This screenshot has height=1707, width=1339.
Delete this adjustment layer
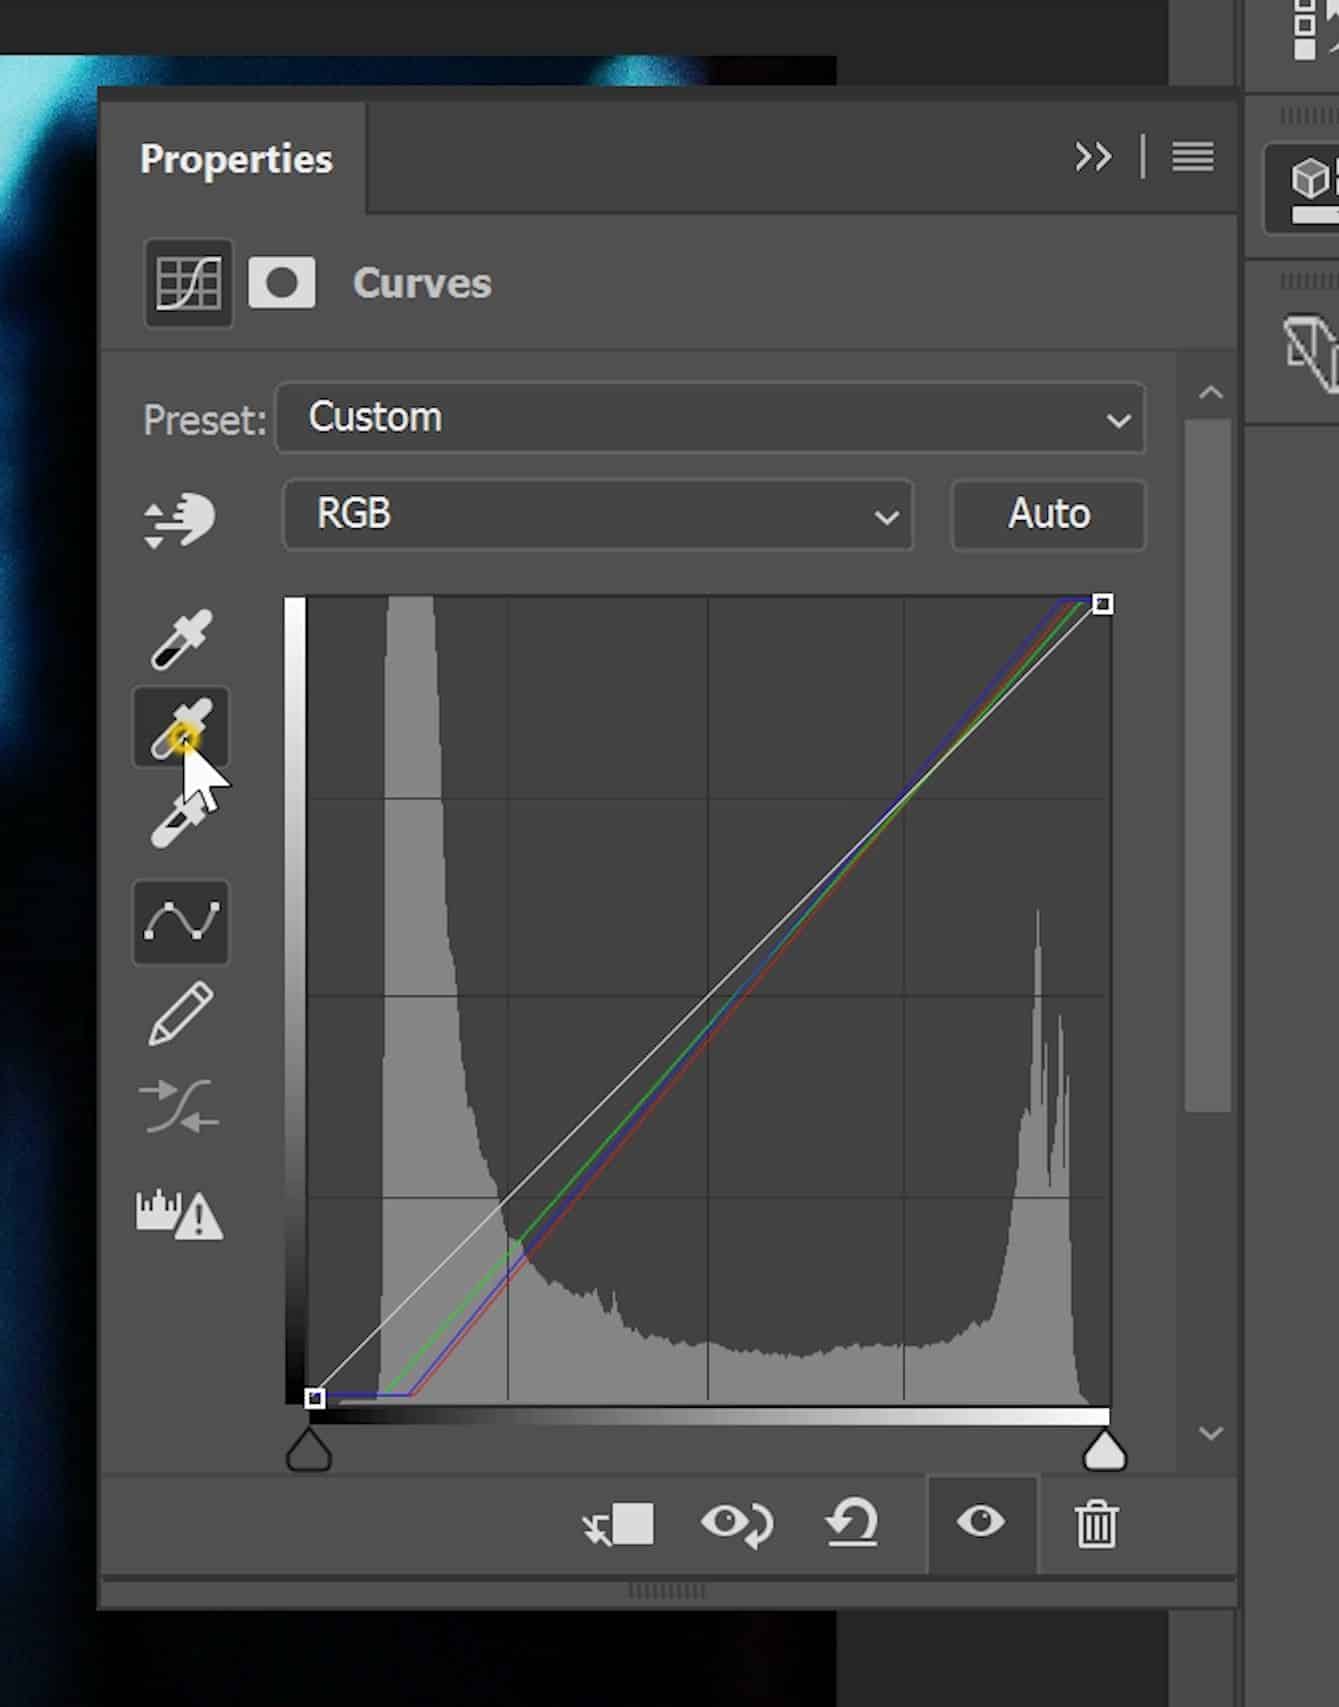coord(1096,1524)
